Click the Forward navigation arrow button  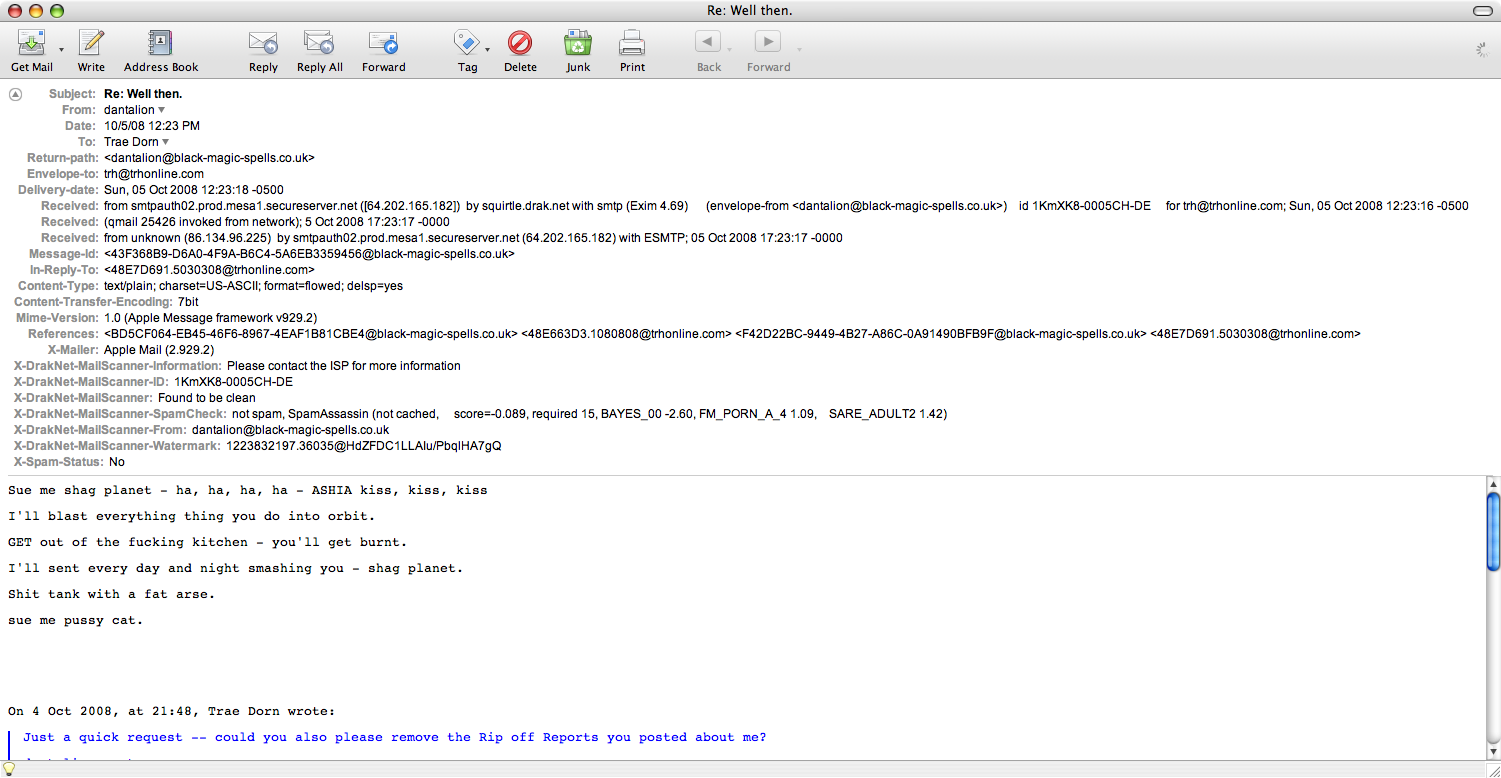[767, 42]
